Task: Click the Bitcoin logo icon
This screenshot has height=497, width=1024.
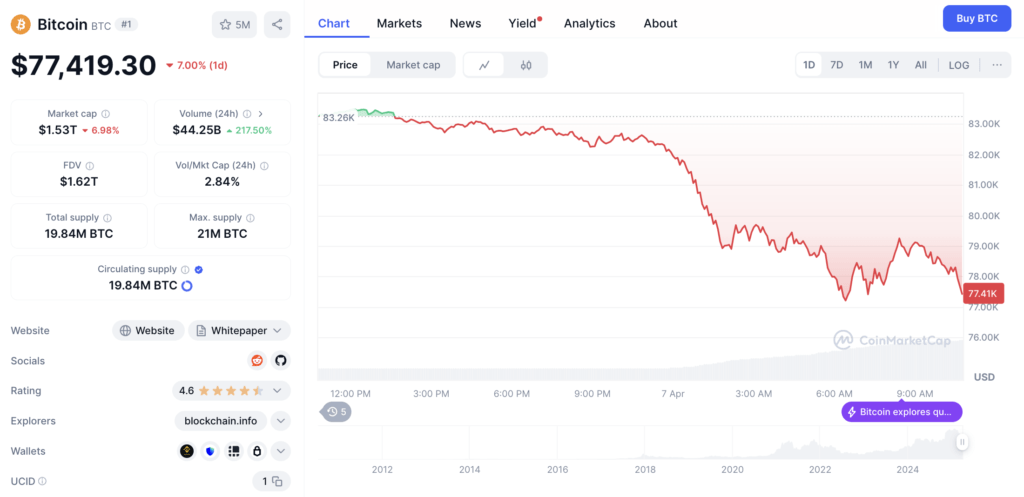Action: [21, 25]
